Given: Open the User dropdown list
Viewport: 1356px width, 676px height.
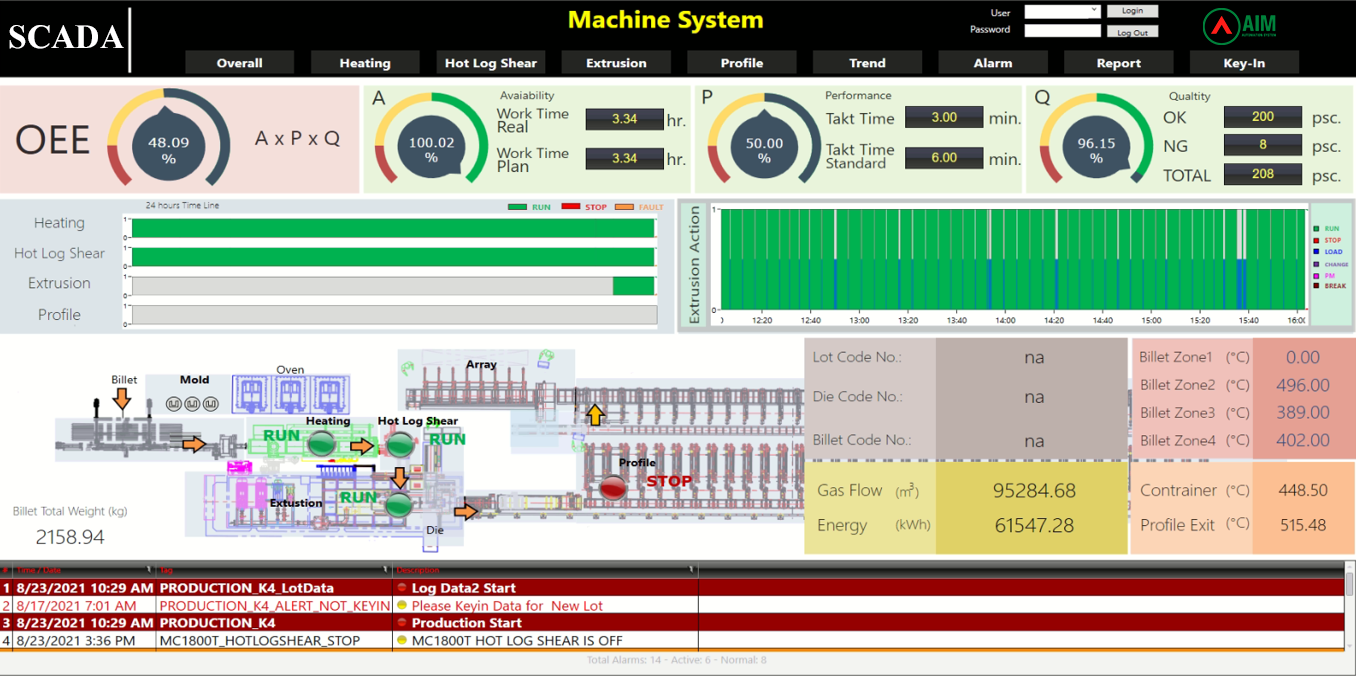Looking at the screenshot, I should coord(1094,11).
